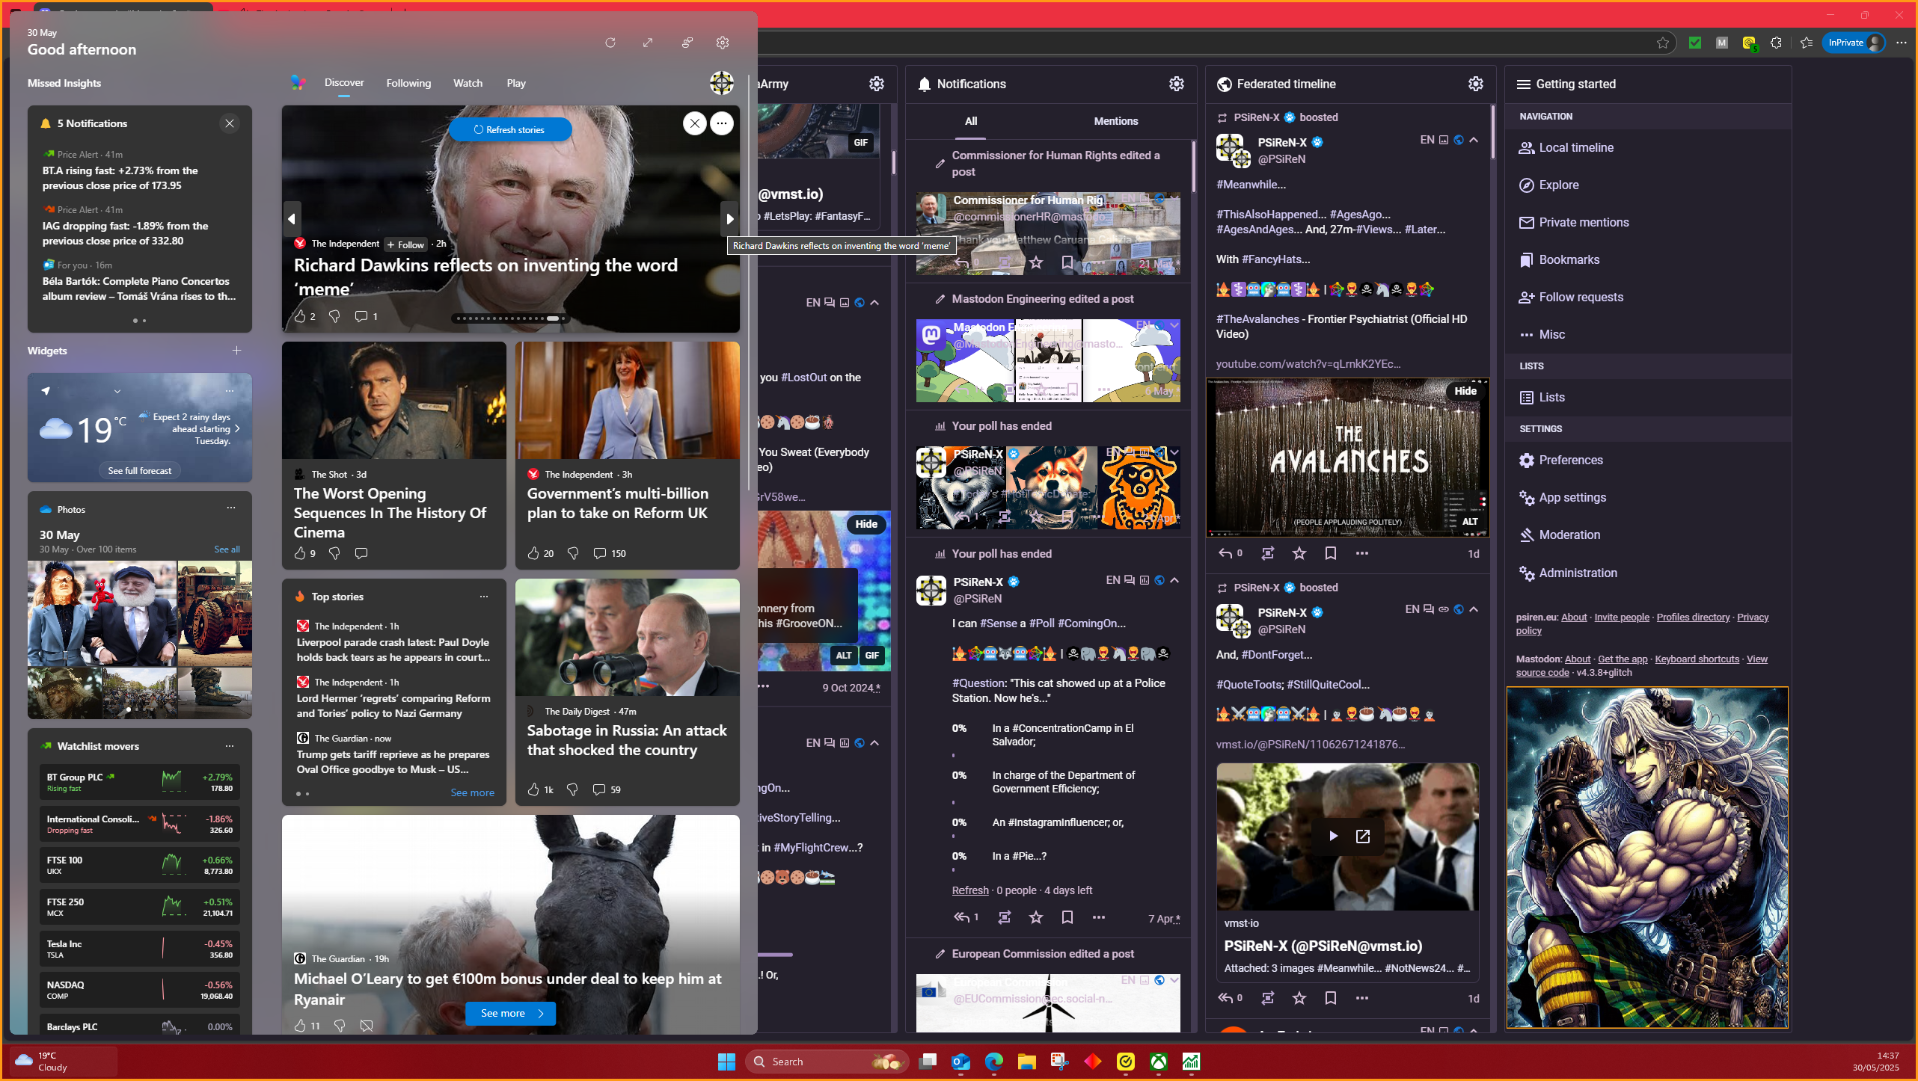The width and height of the screenshot is (1918, 1081).
Task: Expand Mastodon Engineering edited post chevron
Action: pyautogui.click(x=1175, y=325)
